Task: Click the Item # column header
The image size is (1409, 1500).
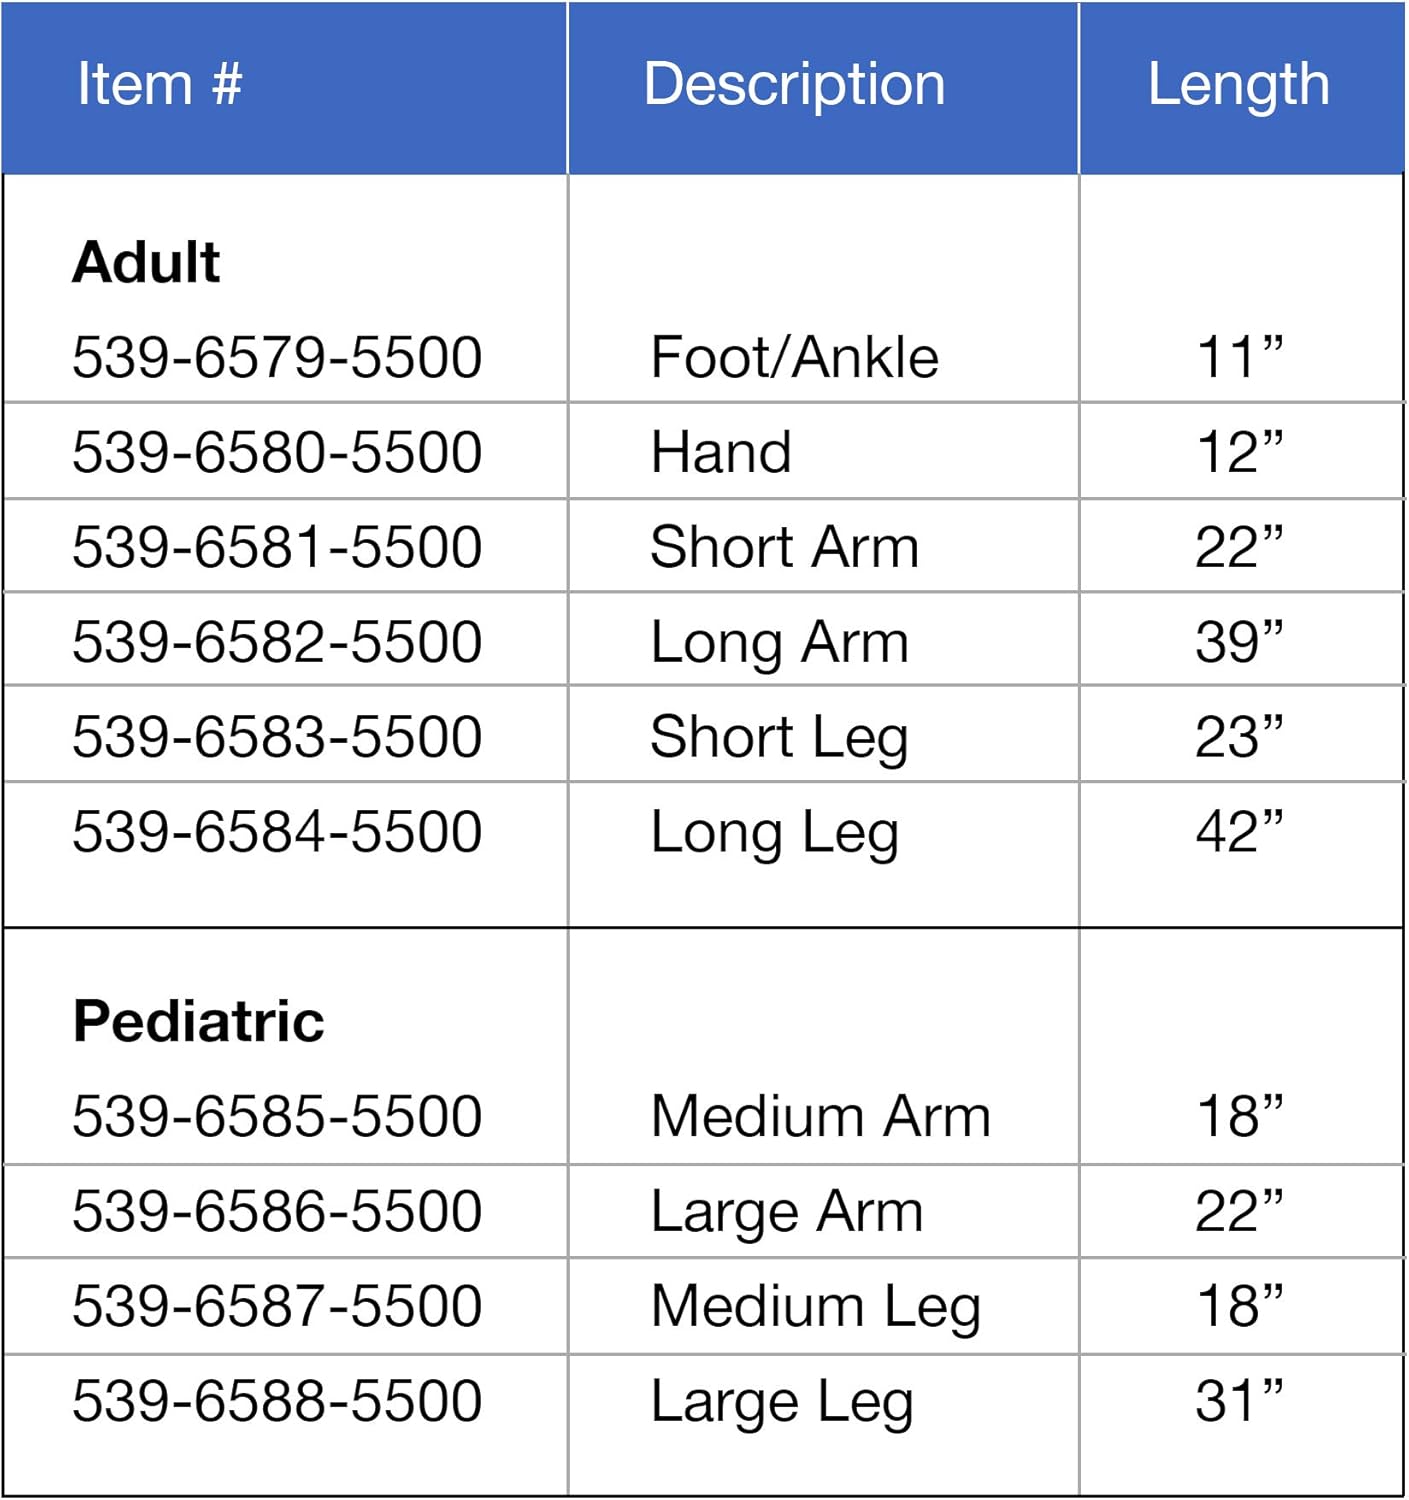Action: point(160,84)
